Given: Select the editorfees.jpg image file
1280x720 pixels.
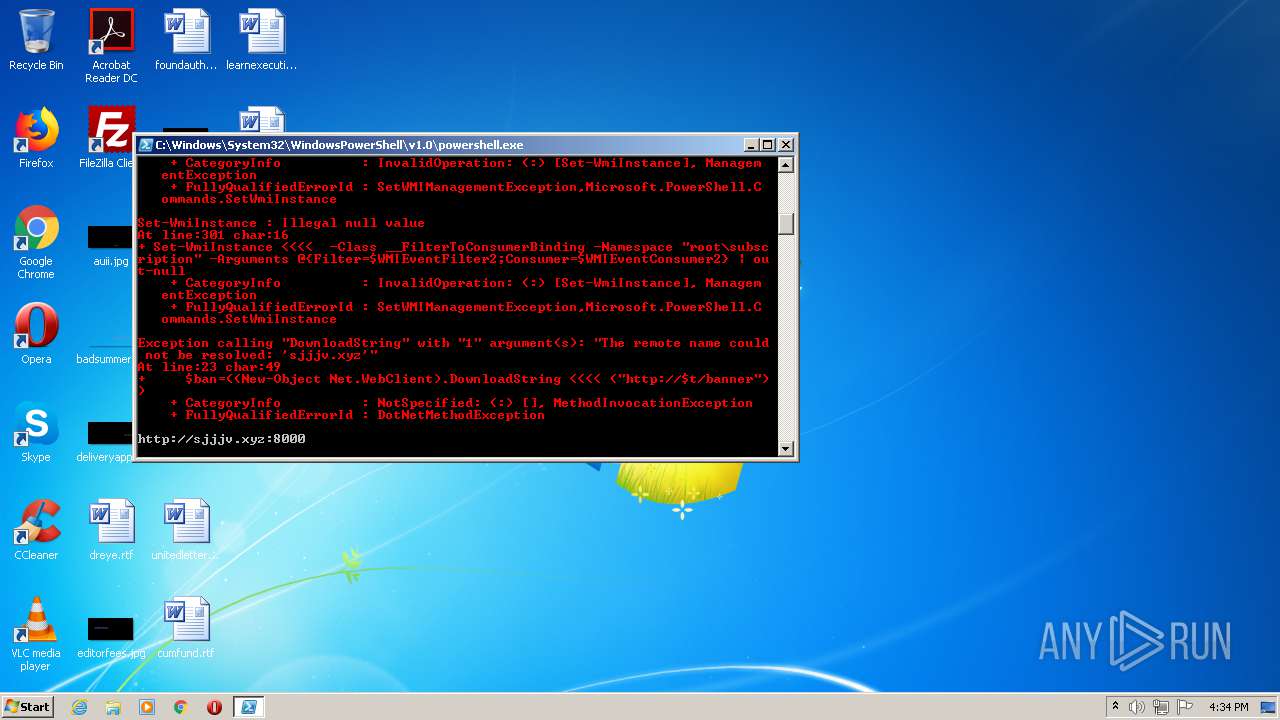Looking at the screenshot, I should pyautogui.click(x=111, y=638).
